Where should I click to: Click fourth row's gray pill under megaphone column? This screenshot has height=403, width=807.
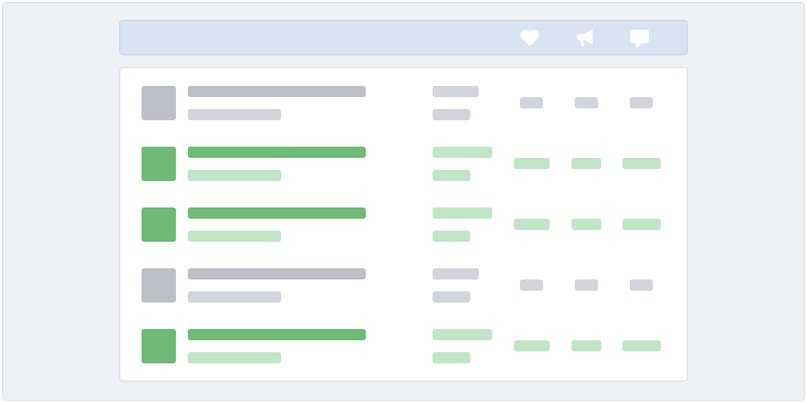click(586, 285)
